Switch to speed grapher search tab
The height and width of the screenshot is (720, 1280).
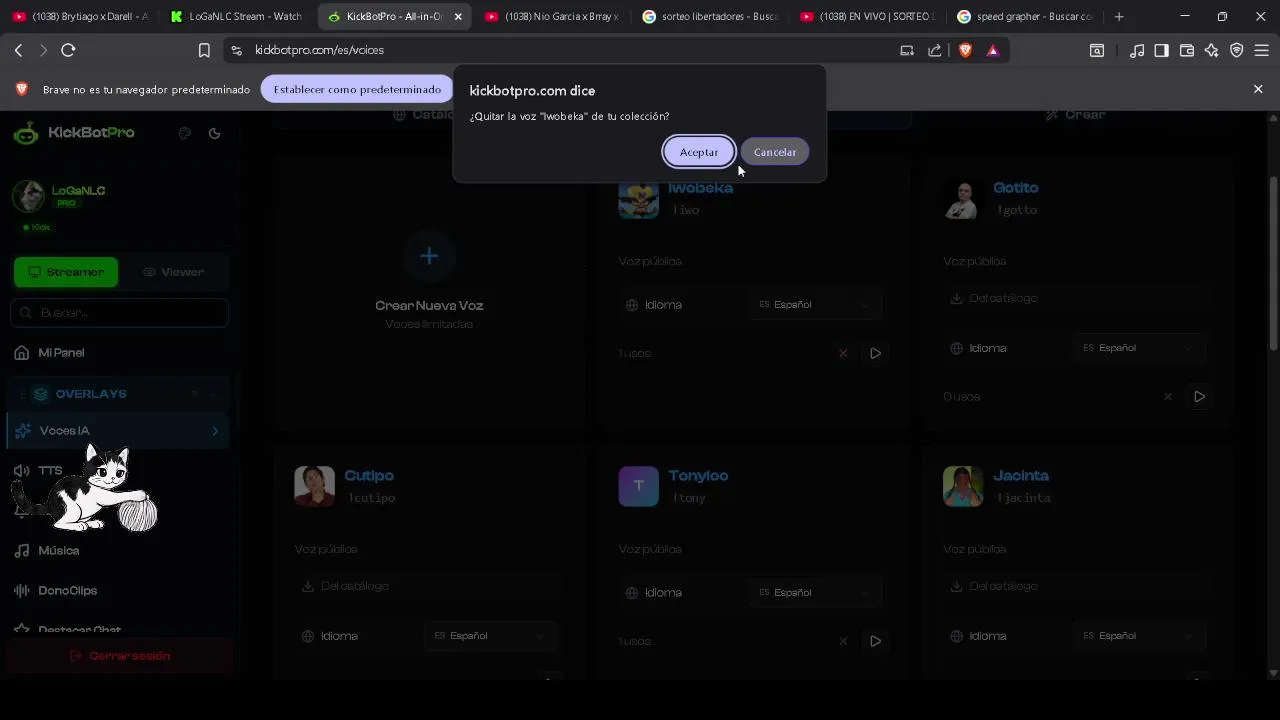click(1025, 16)
